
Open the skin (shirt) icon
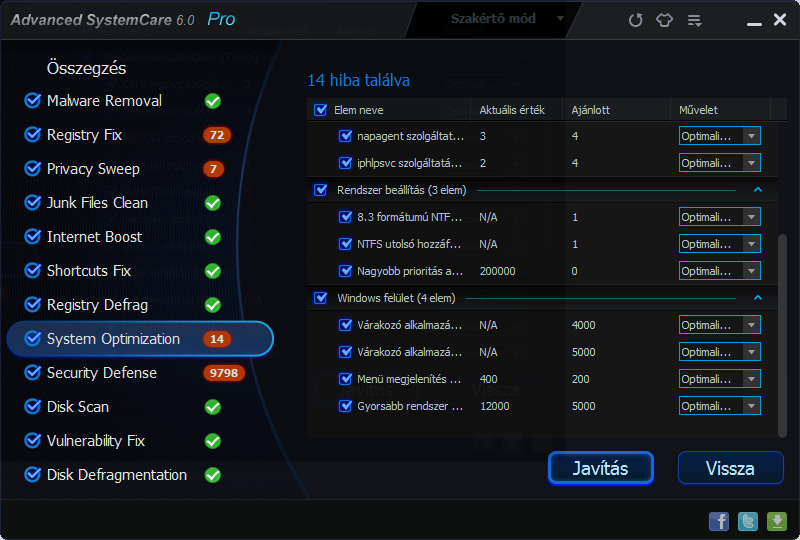[x=664, y=20]
